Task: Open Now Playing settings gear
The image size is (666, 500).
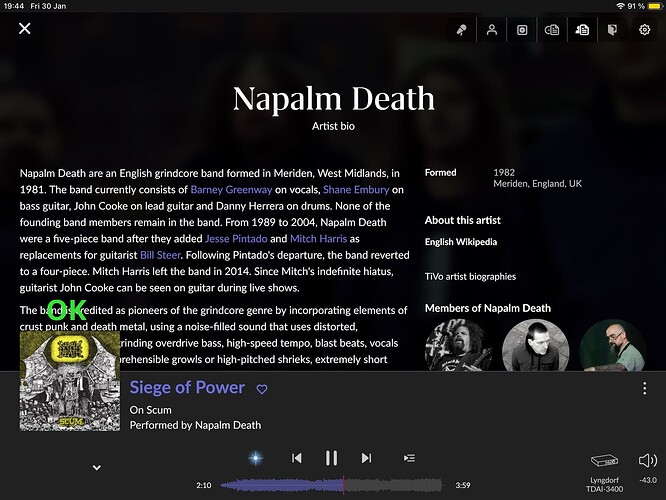Action: tap(644, 30)
